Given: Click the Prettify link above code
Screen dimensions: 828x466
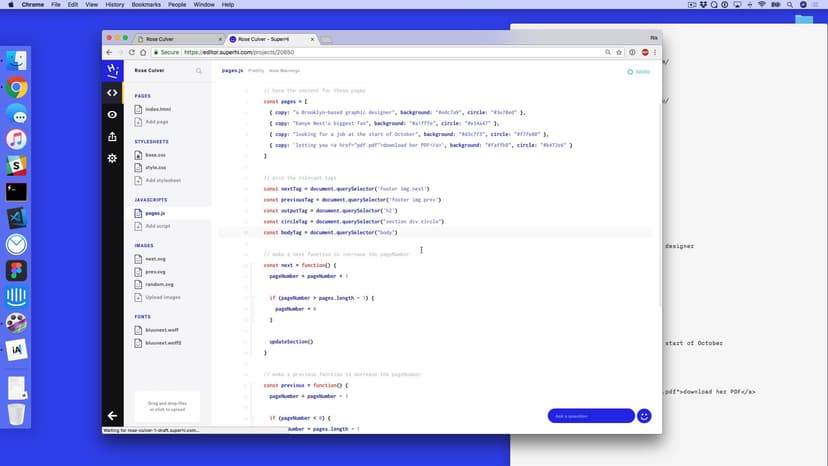Looking at the screenshot, I should pyautogui.click(x=256, y=71).
